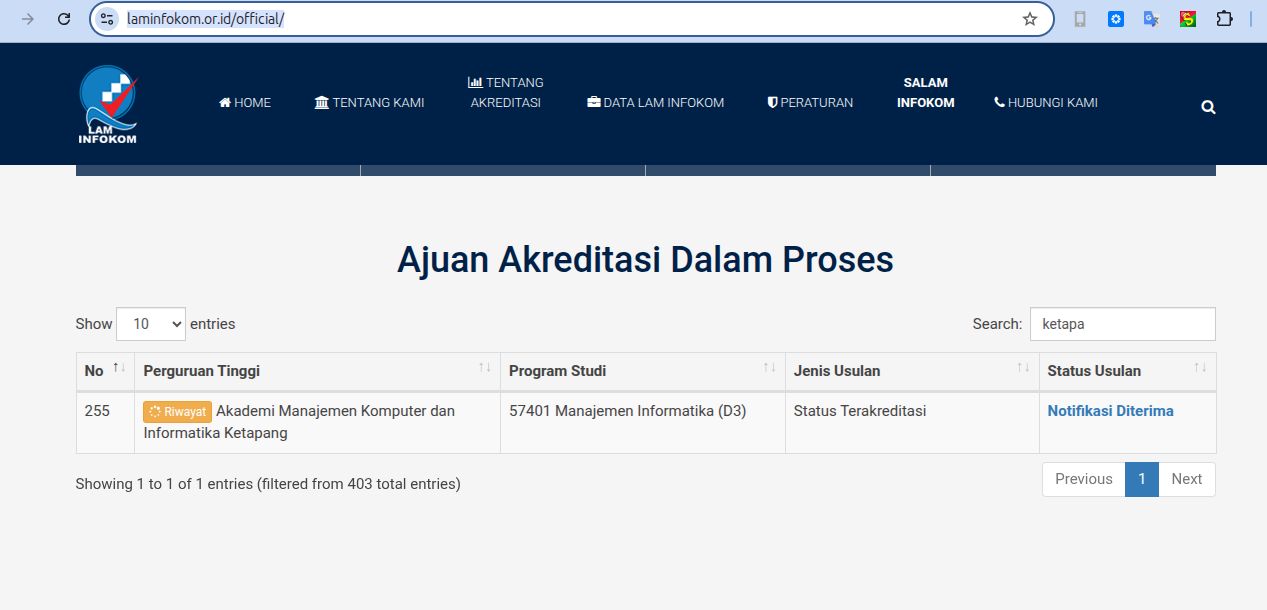
Task: Click the mobile device icon in toolbar
Action: click(1080, 18)
